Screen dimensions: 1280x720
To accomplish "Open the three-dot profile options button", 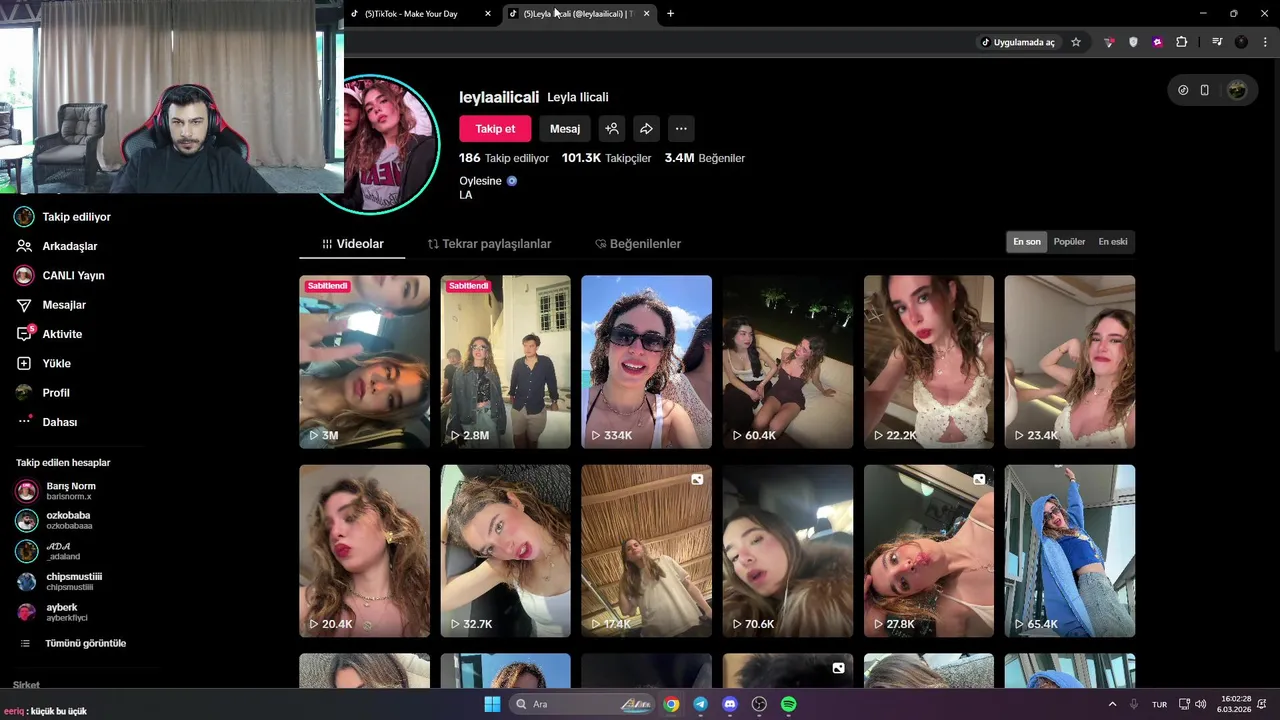I will coord(681,129).
